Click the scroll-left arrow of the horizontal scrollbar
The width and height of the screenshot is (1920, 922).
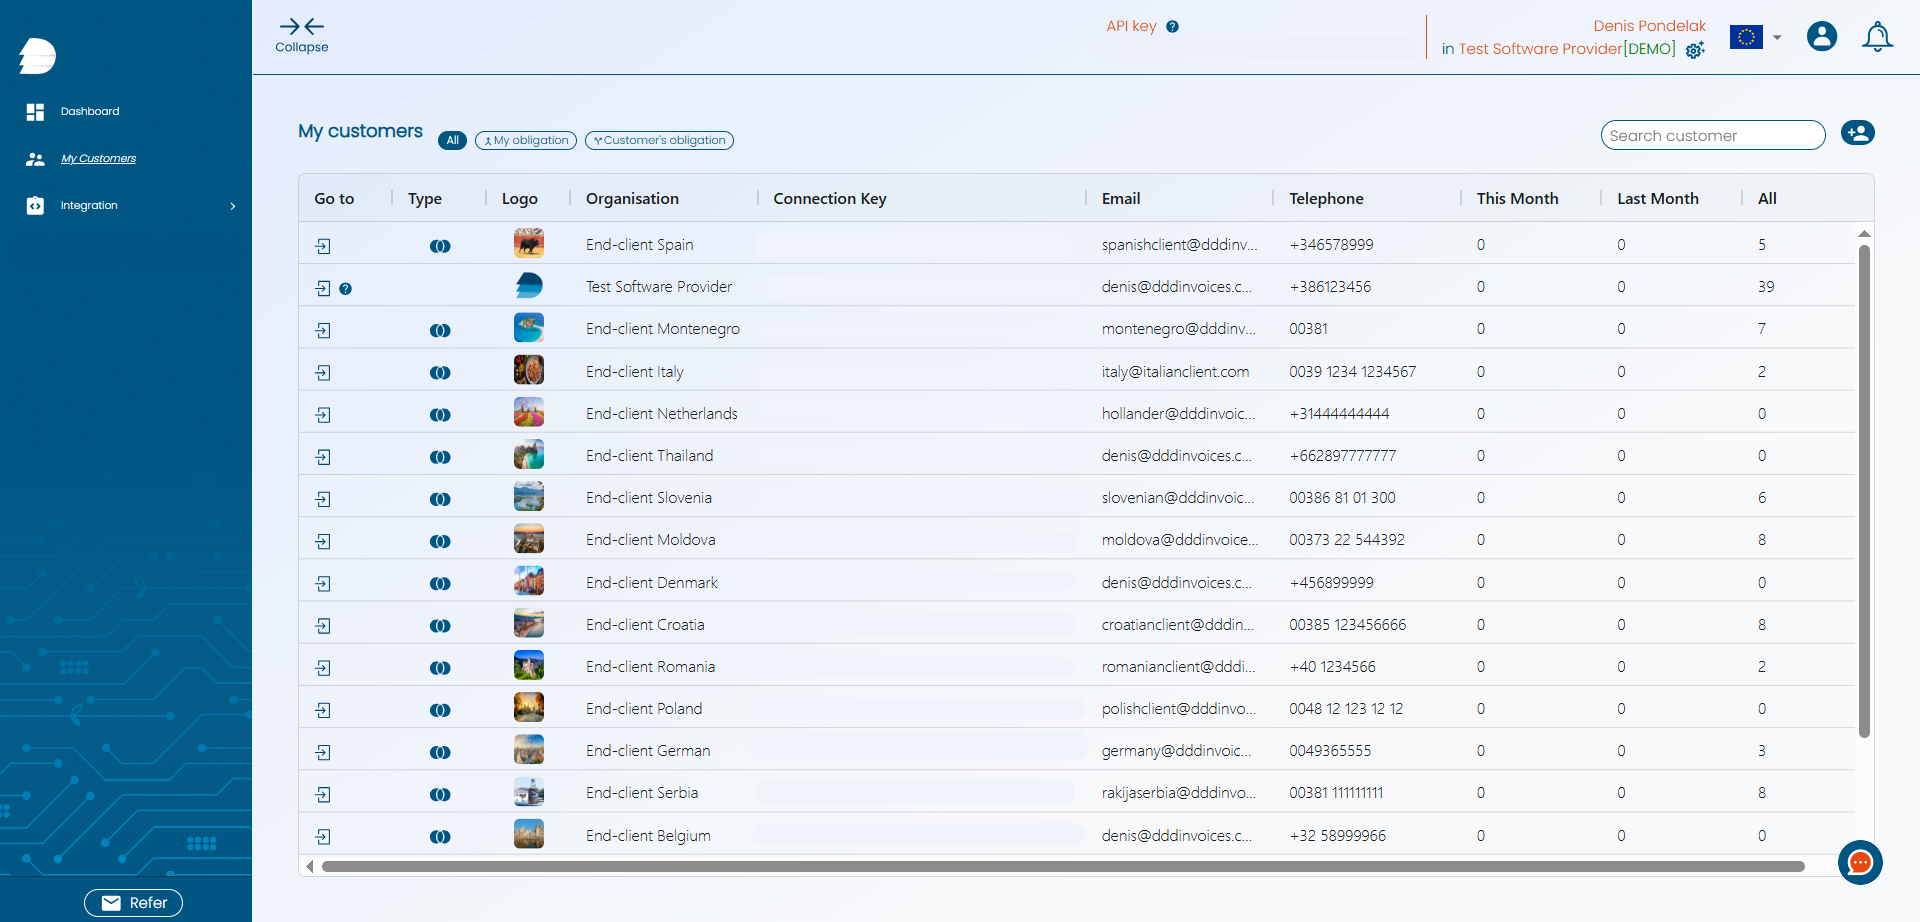click(x=310, y=867)
